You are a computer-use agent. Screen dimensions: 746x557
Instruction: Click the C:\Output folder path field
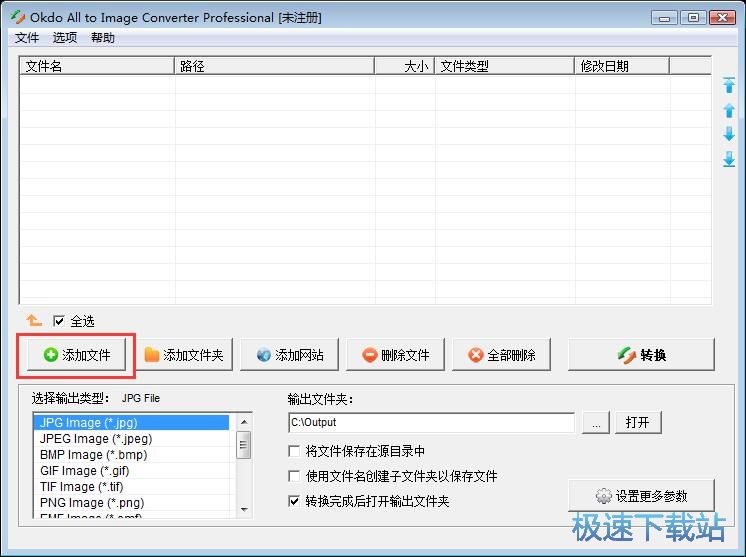pyautogui.click(x=431, y=422)
